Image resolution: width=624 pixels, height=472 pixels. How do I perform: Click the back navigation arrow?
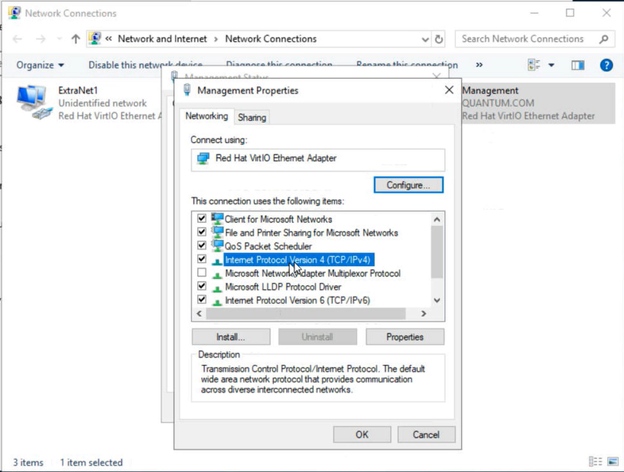(x=18, y=39)
